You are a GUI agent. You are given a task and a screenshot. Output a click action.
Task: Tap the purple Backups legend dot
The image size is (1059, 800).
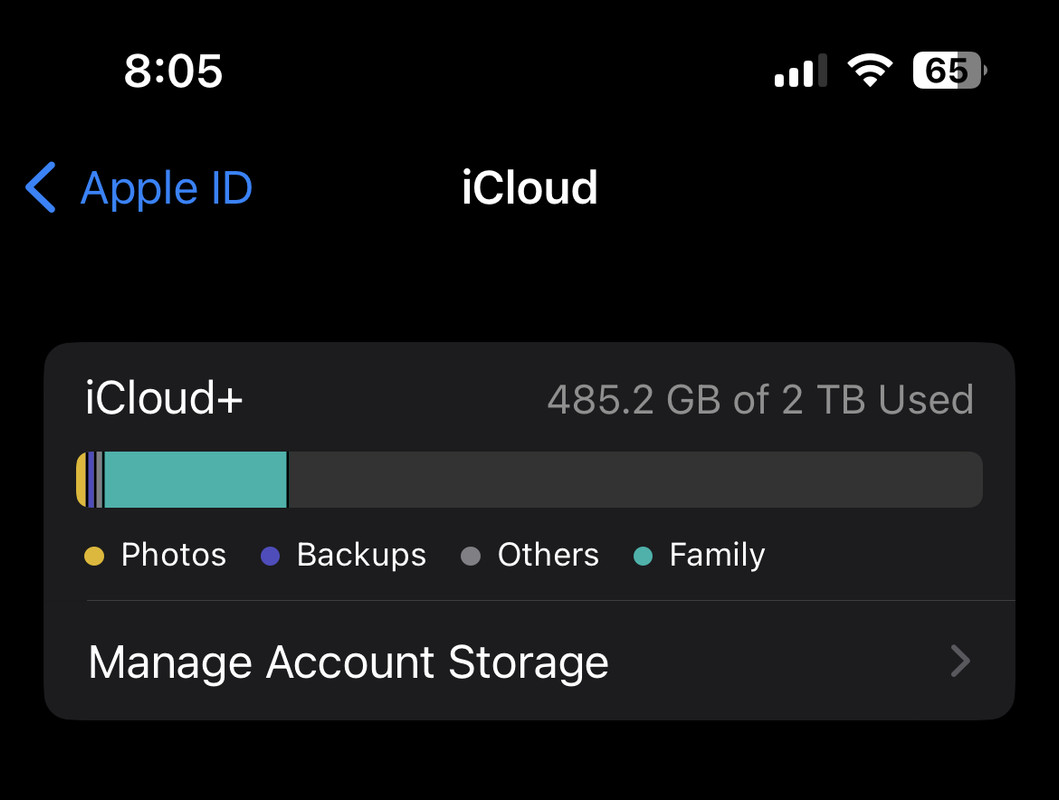coord(270,556)
